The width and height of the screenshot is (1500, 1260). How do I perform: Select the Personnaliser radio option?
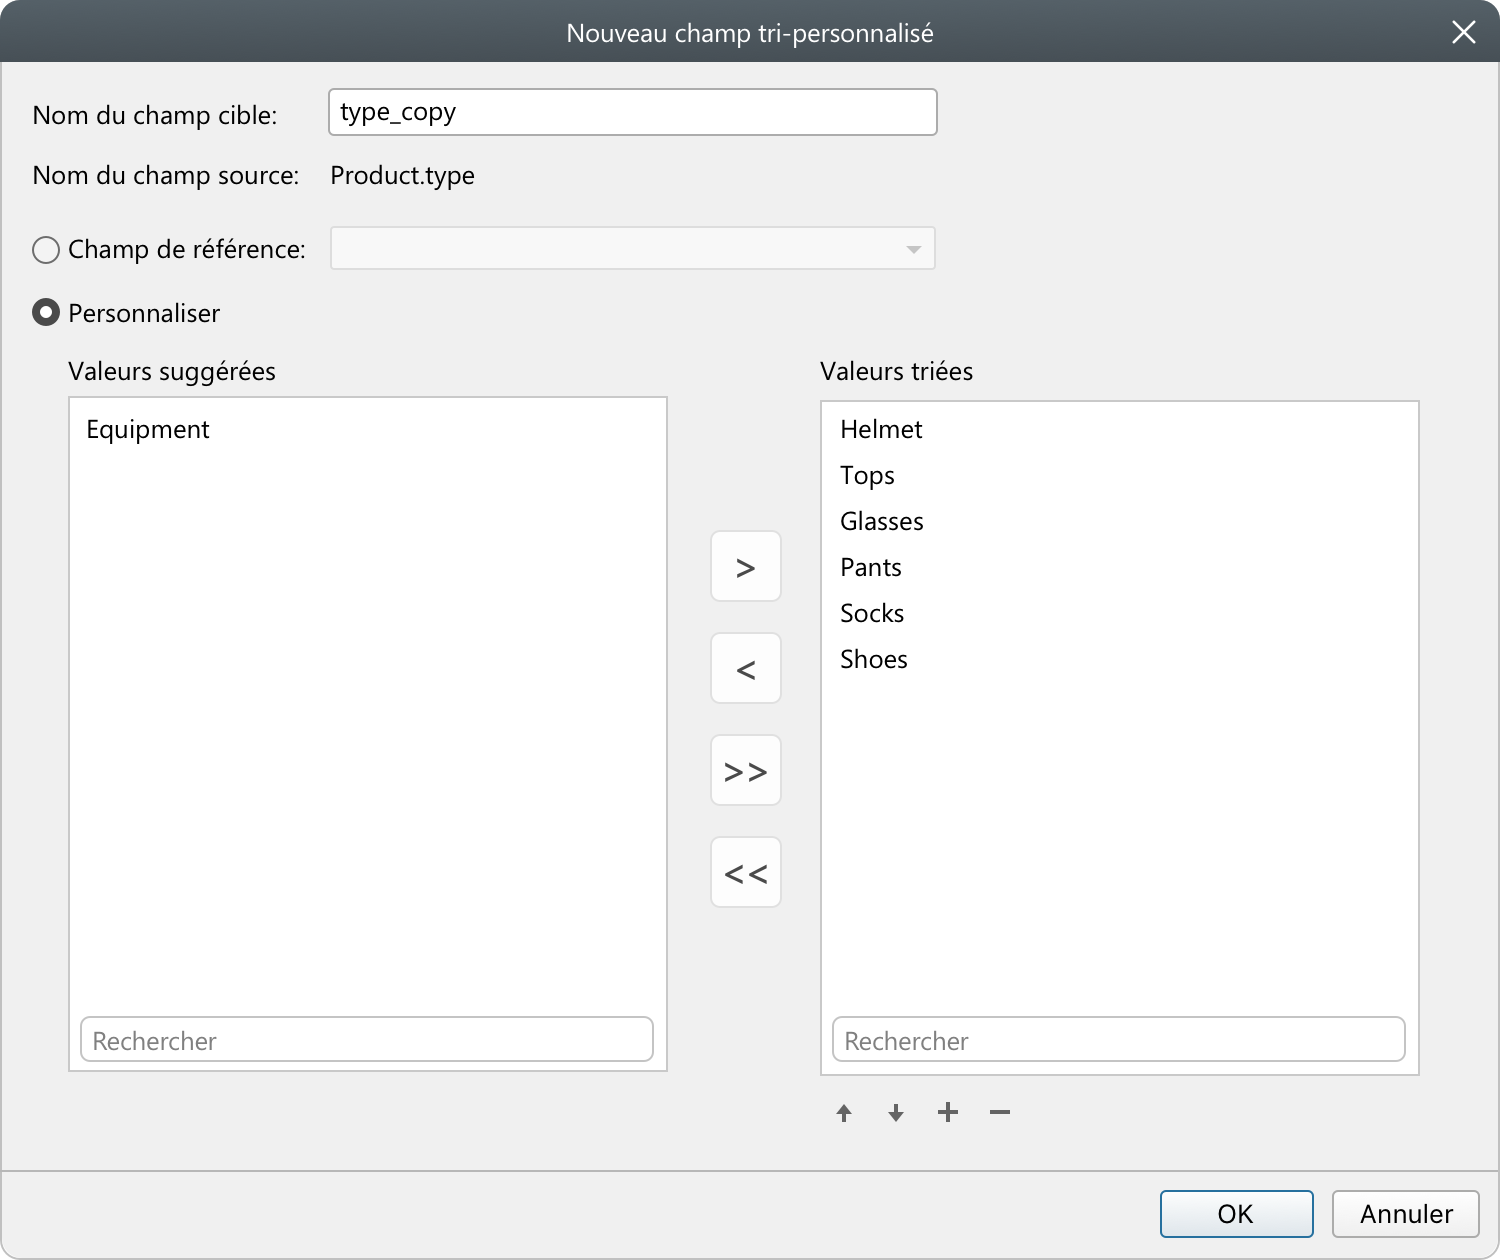tap(46, 313)
